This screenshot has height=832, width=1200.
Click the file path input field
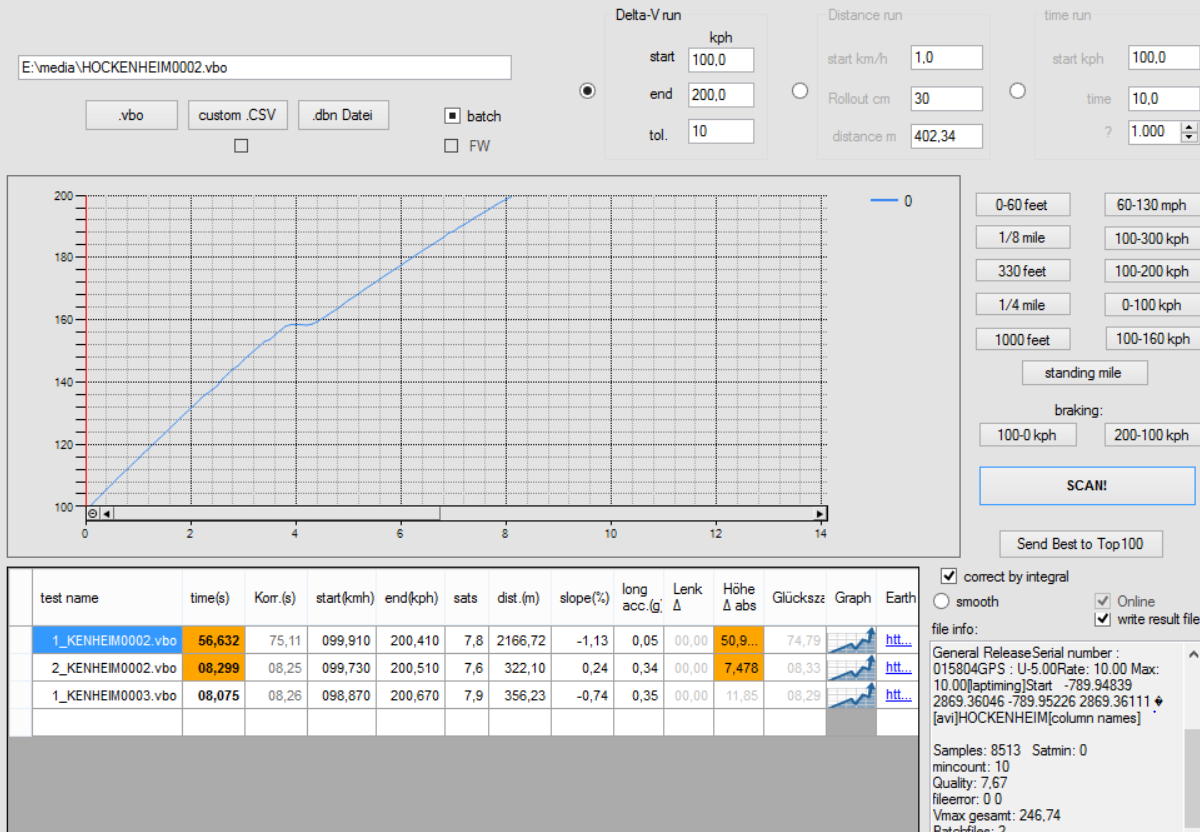click(x=265, y=68)
